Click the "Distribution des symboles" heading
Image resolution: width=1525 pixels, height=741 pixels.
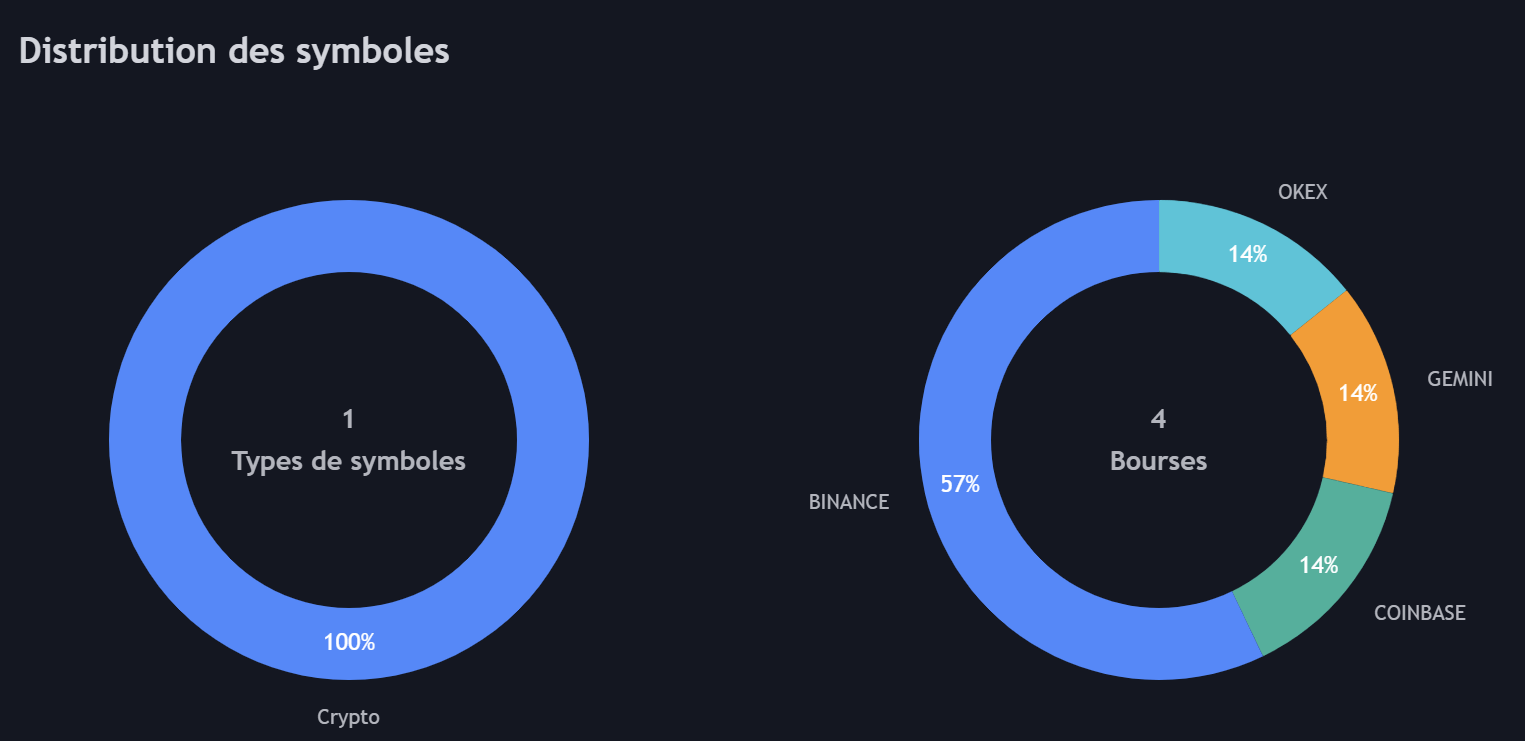[234, 51]
